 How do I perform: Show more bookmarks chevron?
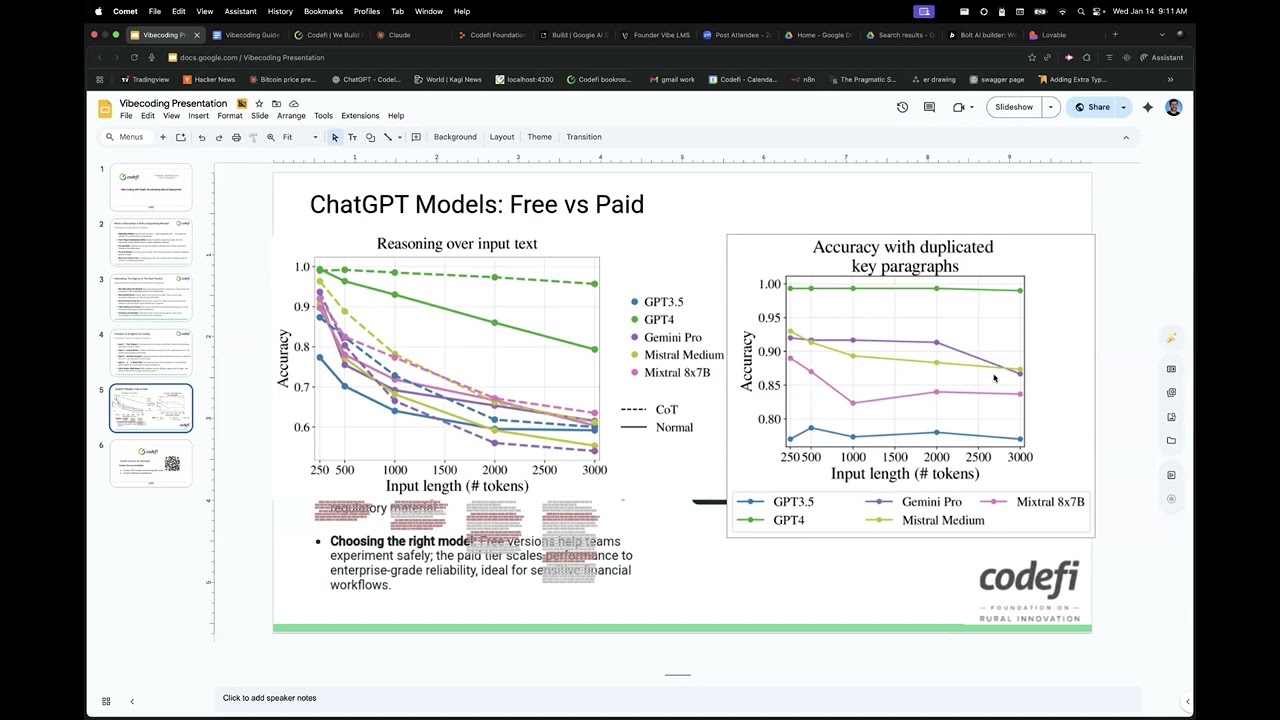click(x=1170, y=79)
